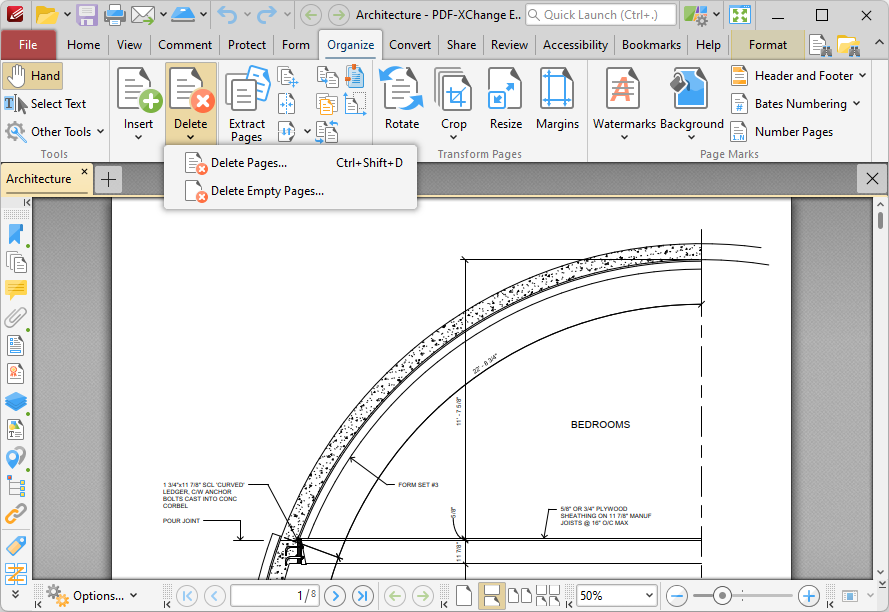Screen dimensions: 889x612
Task: Click the Find binoculars icon
Action: [x=819, y=45]
